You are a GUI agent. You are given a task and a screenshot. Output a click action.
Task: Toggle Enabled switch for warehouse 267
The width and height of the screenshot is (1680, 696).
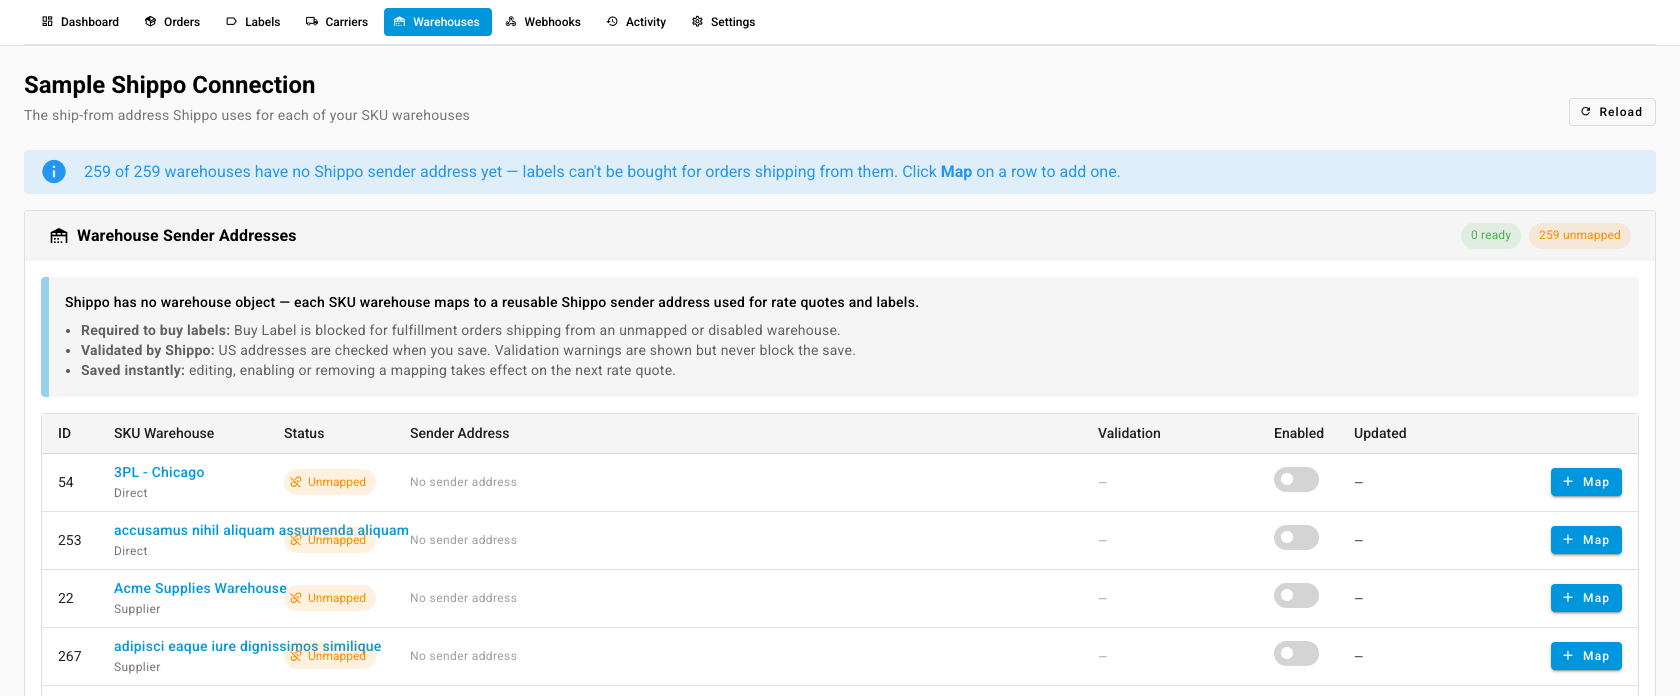point(1296,654)
